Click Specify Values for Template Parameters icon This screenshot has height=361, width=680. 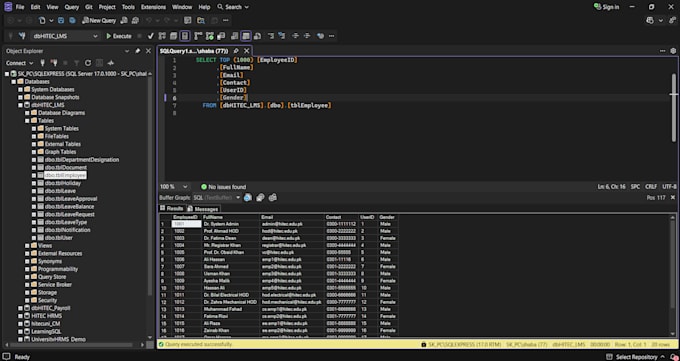(320, 36)
